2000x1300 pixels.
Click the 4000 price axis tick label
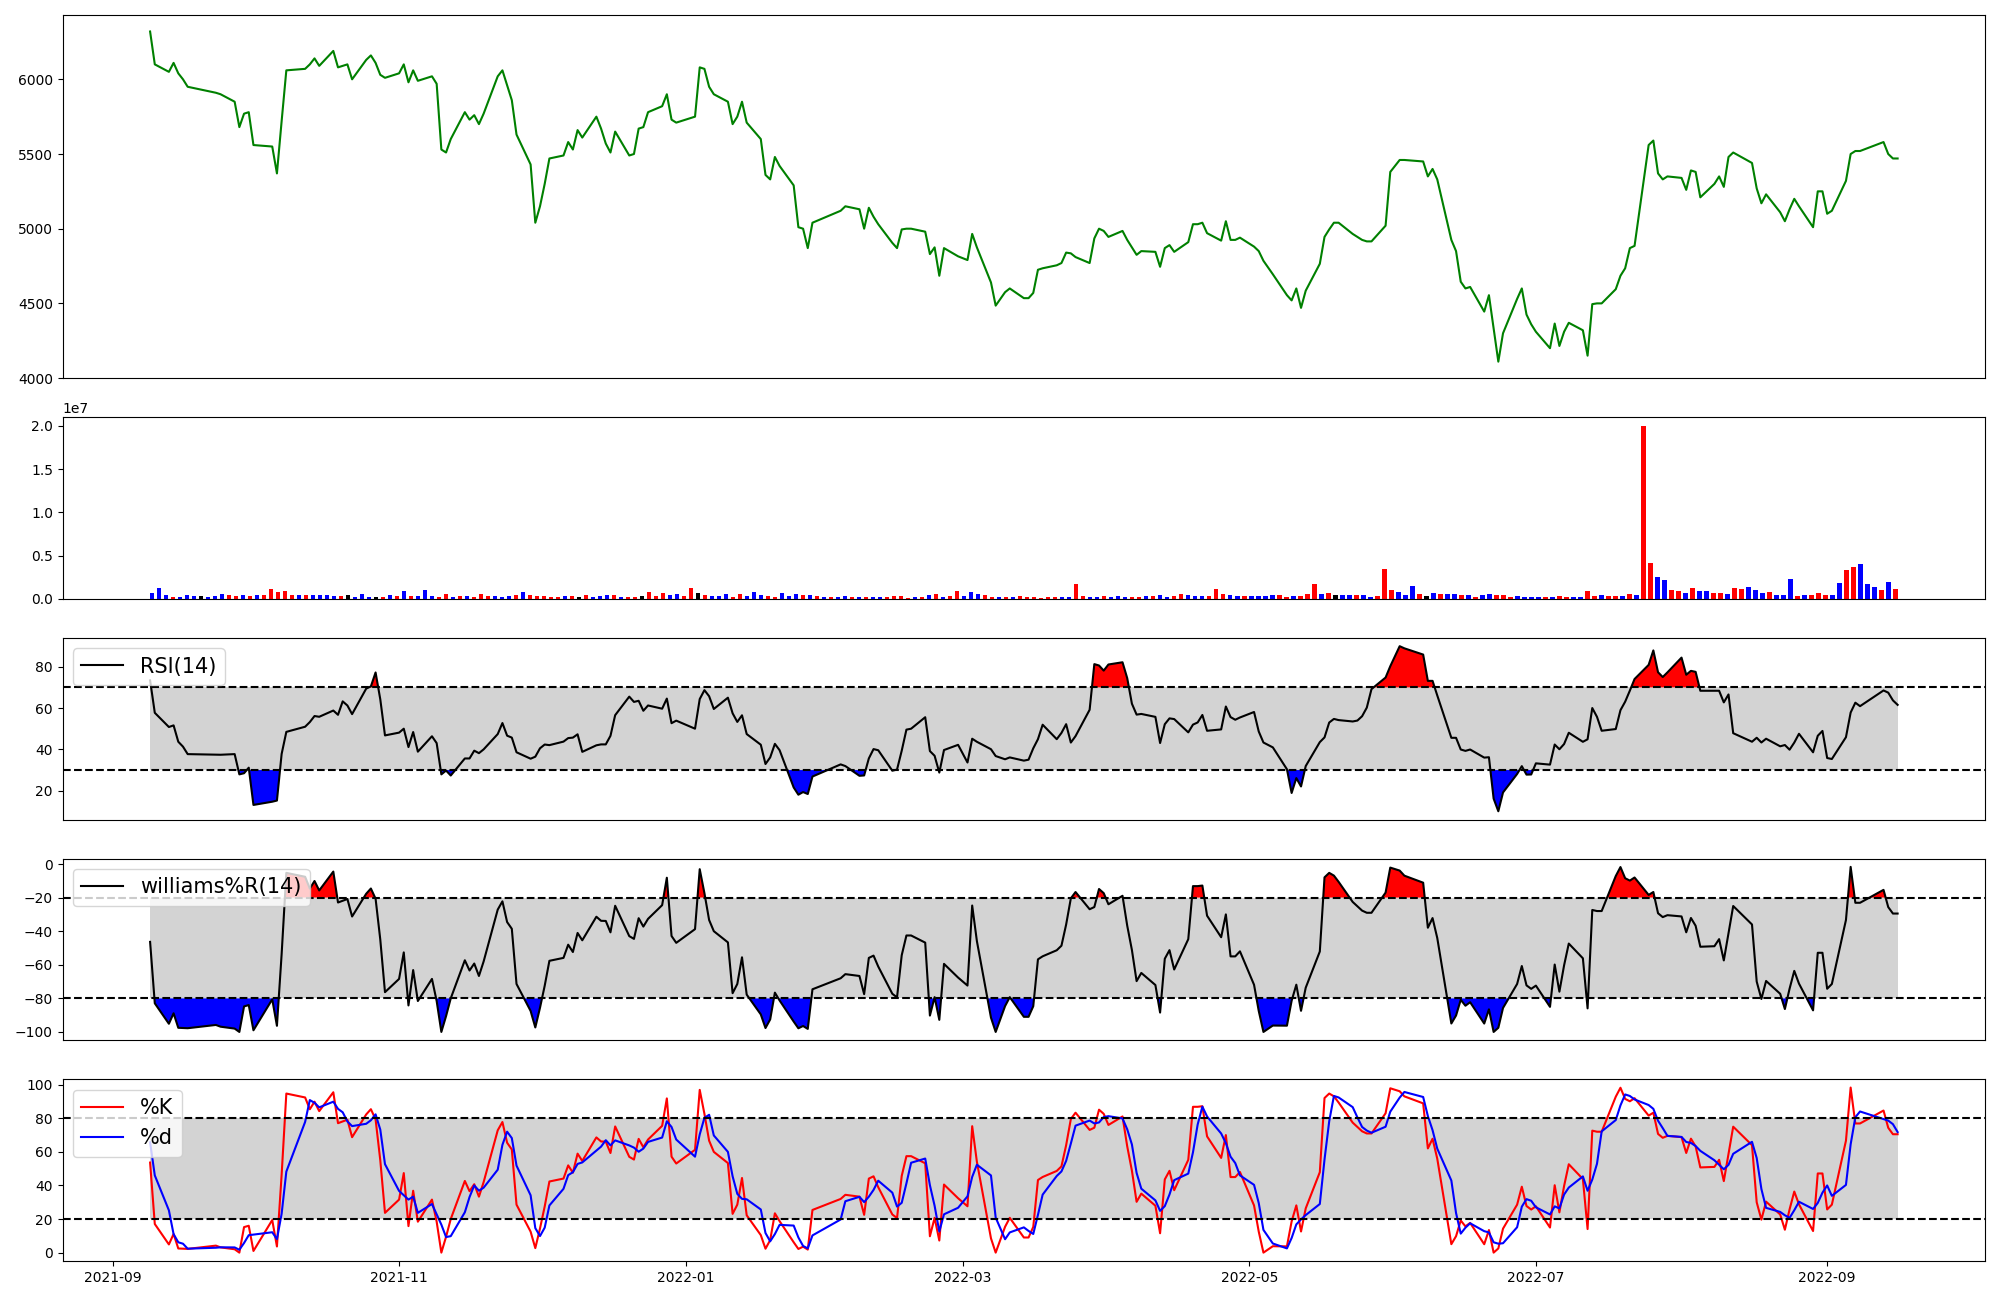[x=36, y=379]
